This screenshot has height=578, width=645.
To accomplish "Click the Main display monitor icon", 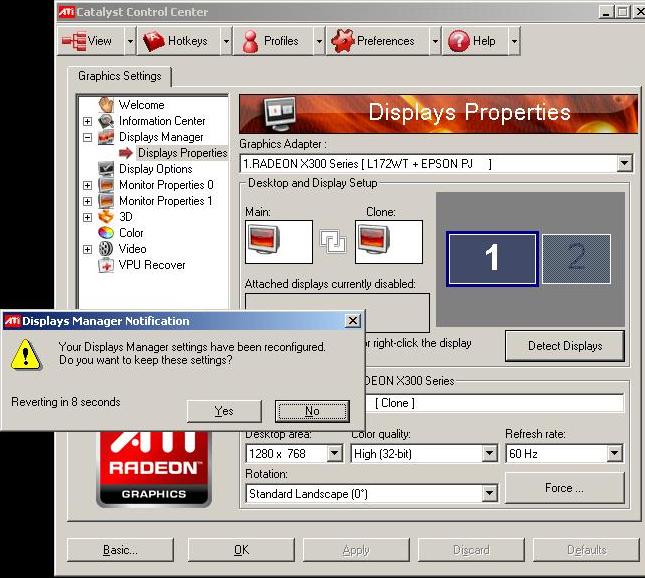I will pyautogui.click(x=264, y=241).
